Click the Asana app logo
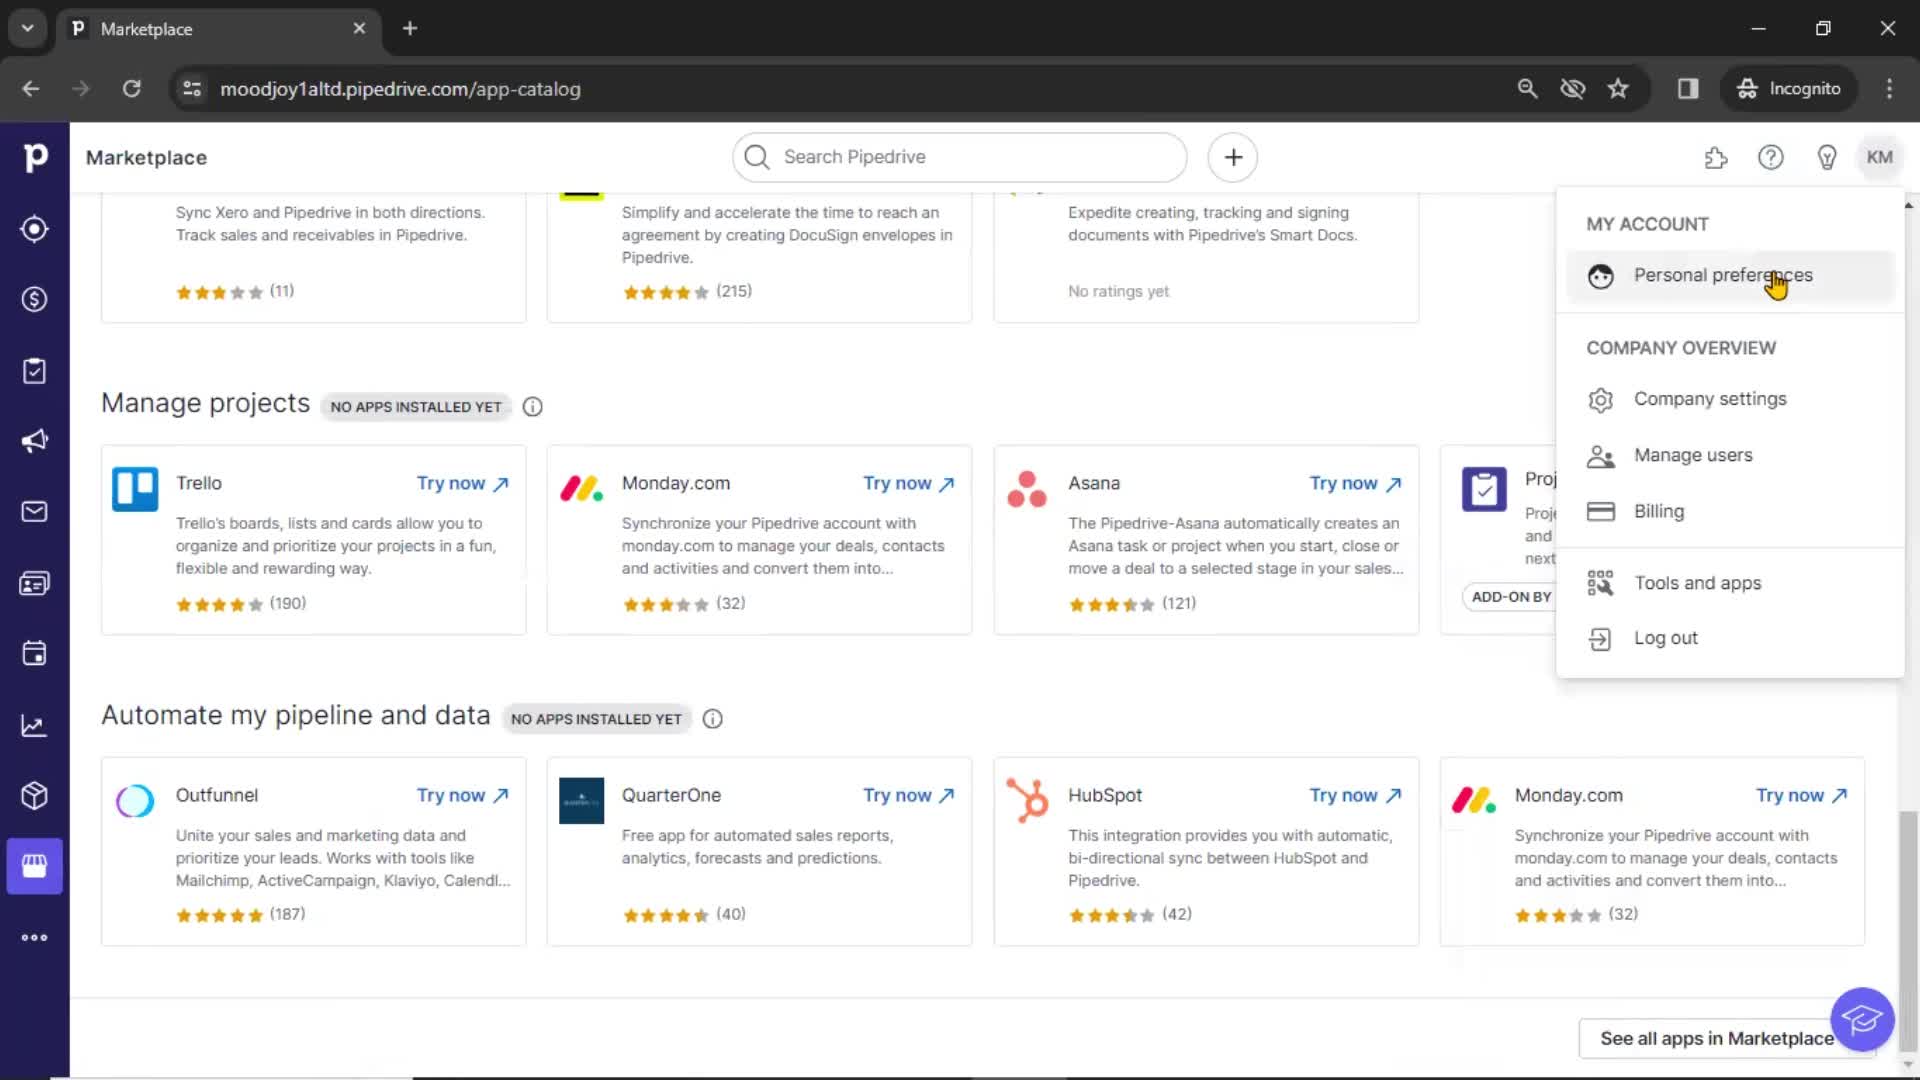 [x=1027, y=489]
